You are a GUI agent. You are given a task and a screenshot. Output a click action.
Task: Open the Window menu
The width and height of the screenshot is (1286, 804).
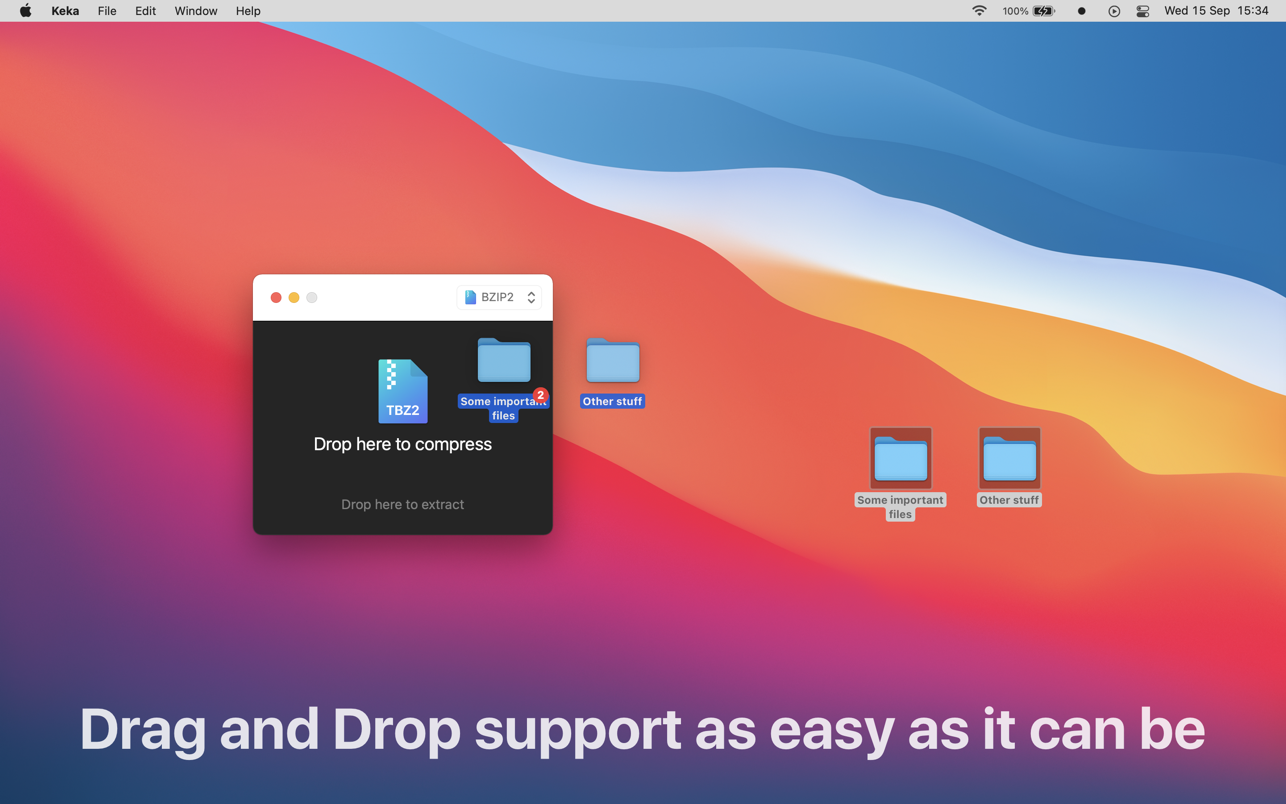tap(195, 11)
